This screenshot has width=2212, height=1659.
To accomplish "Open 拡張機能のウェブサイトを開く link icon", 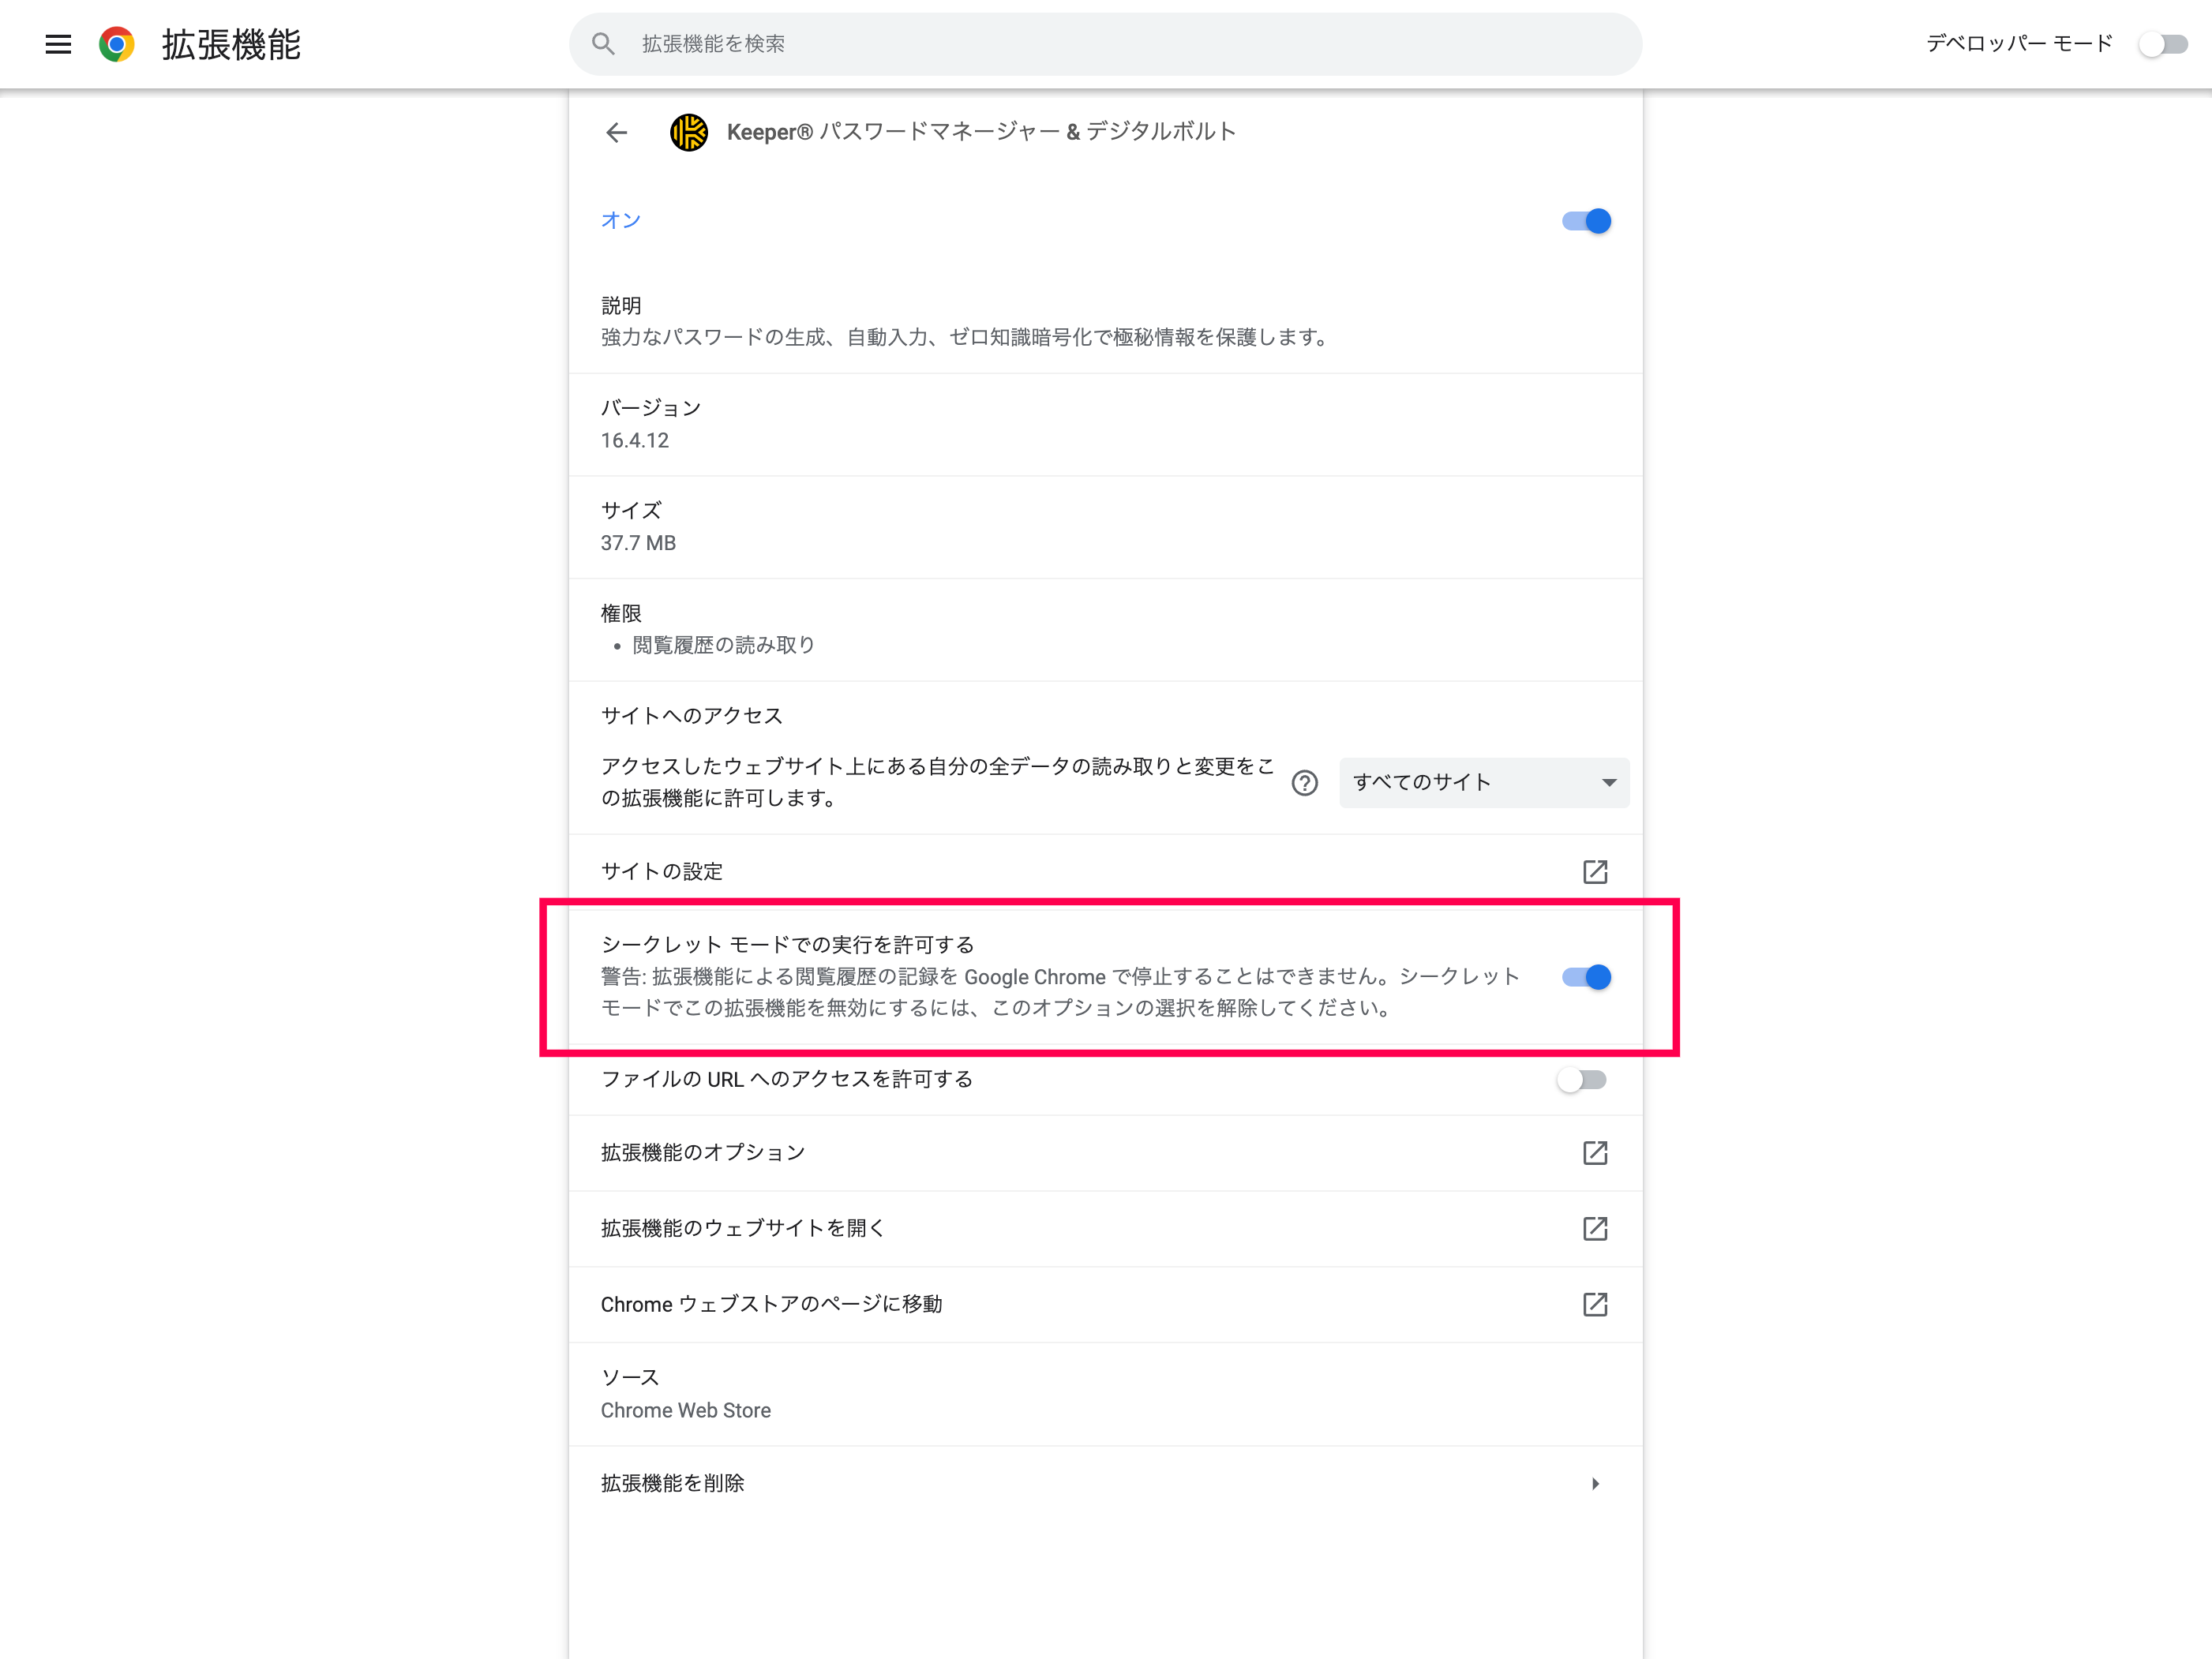I will coord(1595,1229).
